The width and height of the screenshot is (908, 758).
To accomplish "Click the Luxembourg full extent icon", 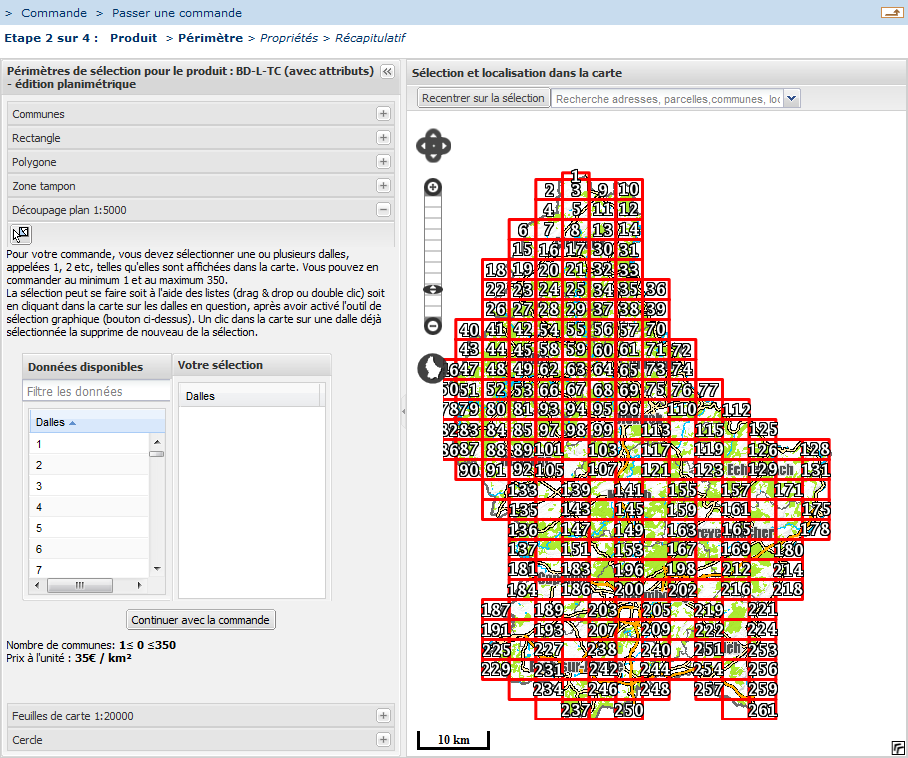I will [x=431, y=368].
